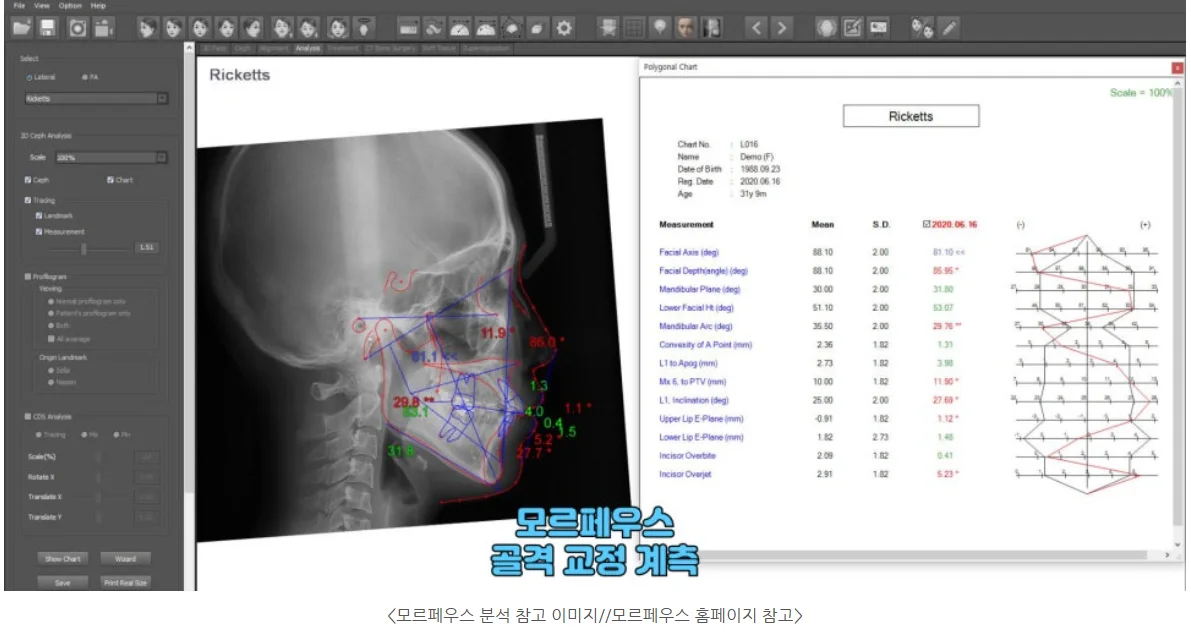
Task: Click the pencil edit icon in toolbar
Action: pyautogui.click(x=949, y=29)
